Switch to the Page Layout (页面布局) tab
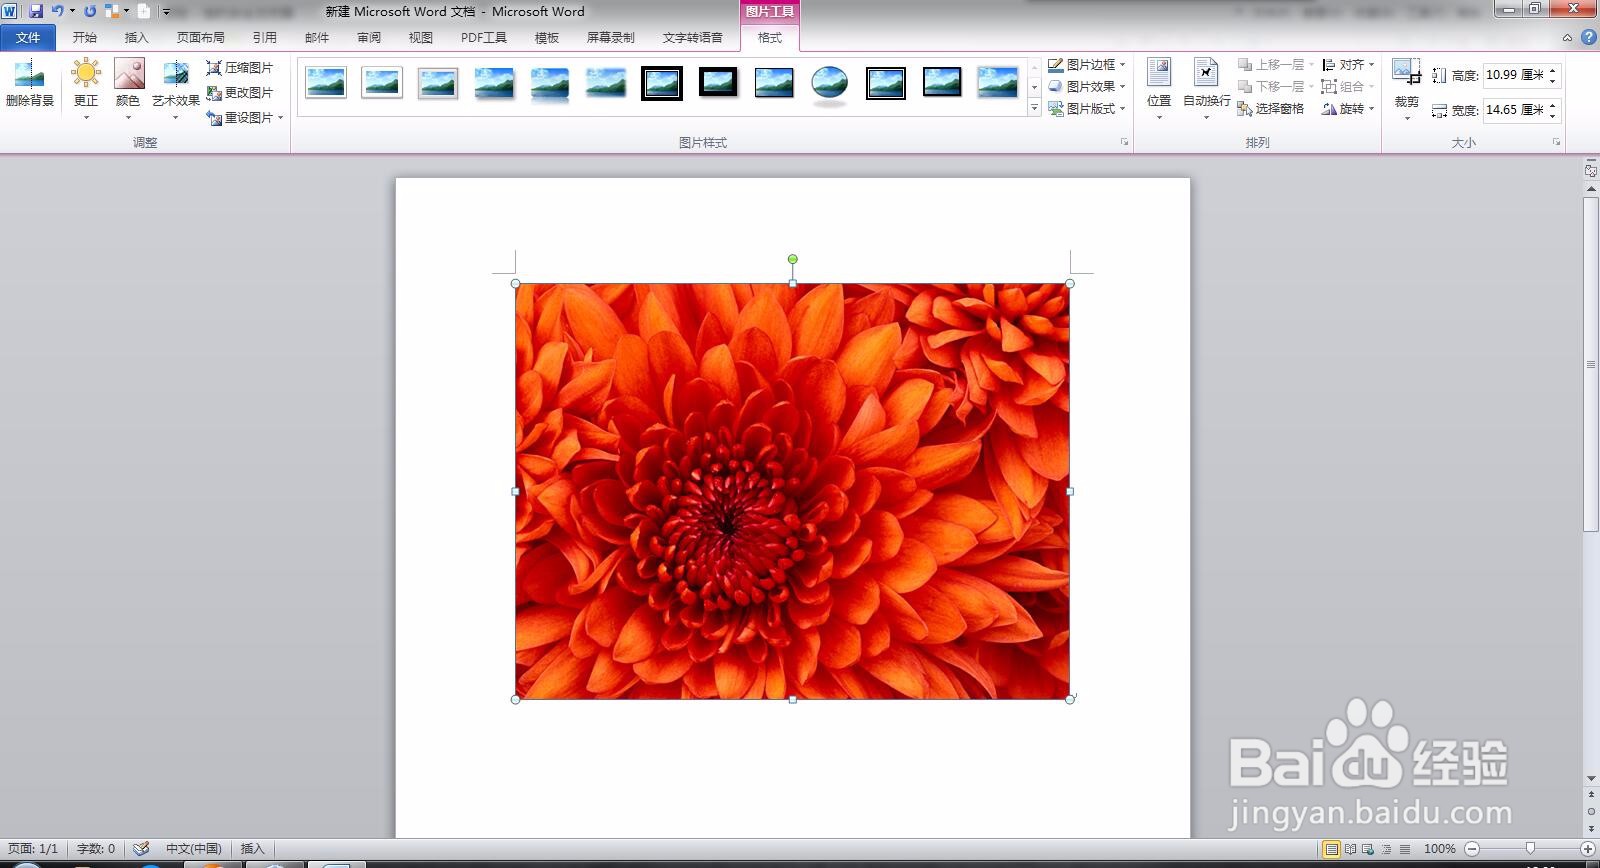This screenshot has height=868, width=1600. (x=201, y=38)
